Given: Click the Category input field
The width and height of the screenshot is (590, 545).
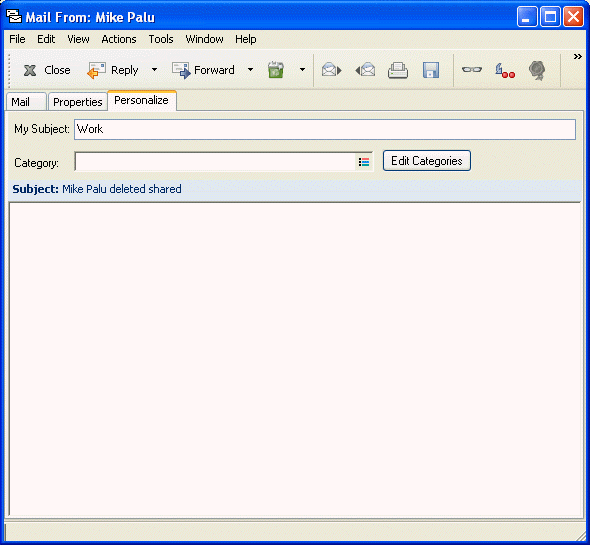Looking at the screenshot, I should (215, 162).
